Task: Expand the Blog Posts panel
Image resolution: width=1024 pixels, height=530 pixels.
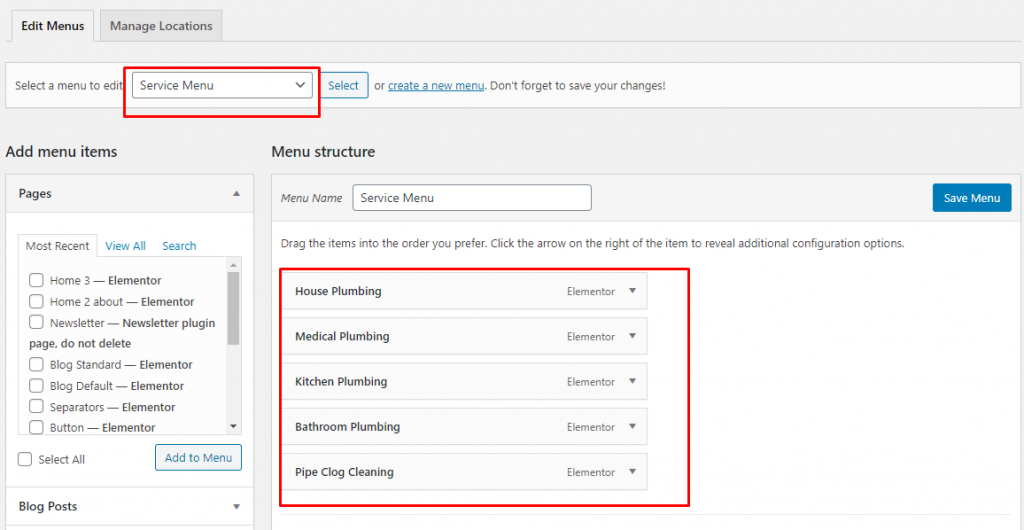Action: 236,507
